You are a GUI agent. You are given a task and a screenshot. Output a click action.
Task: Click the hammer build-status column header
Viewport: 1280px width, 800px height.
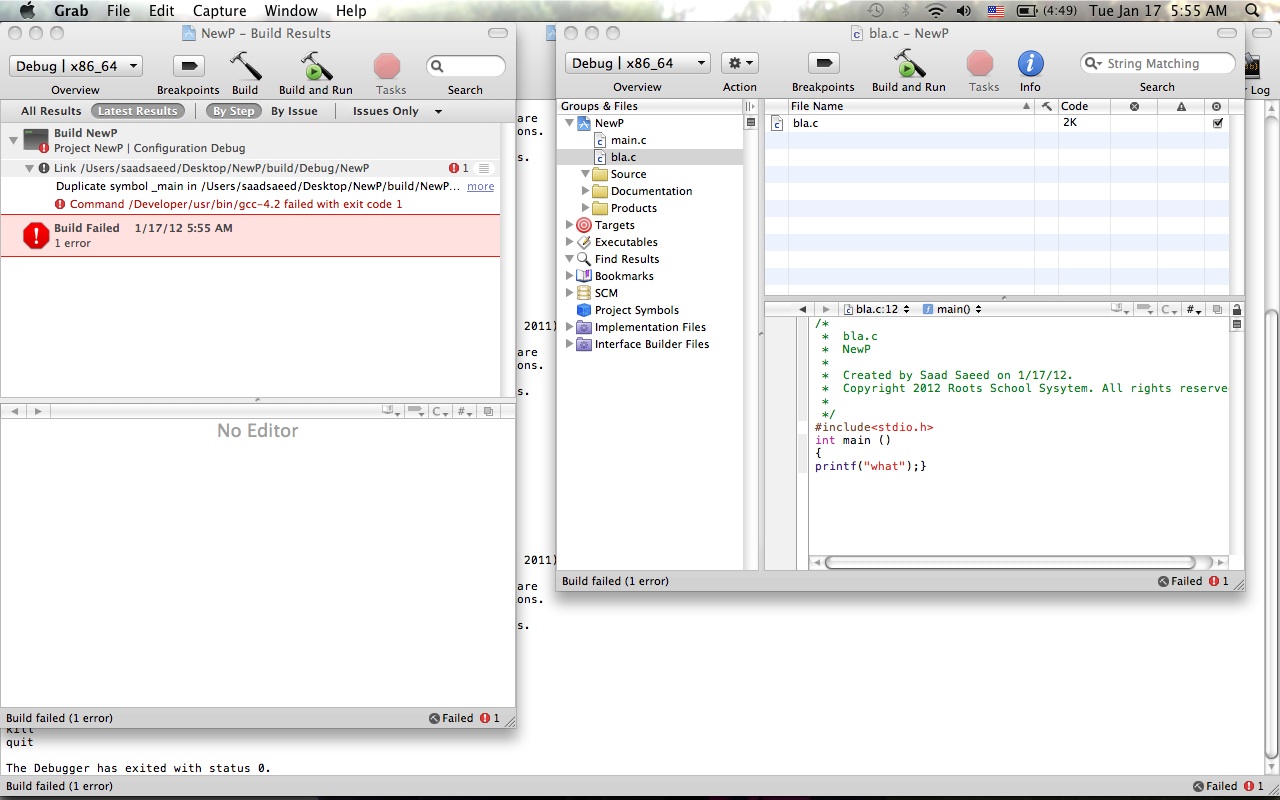(x=1047, y=106)
